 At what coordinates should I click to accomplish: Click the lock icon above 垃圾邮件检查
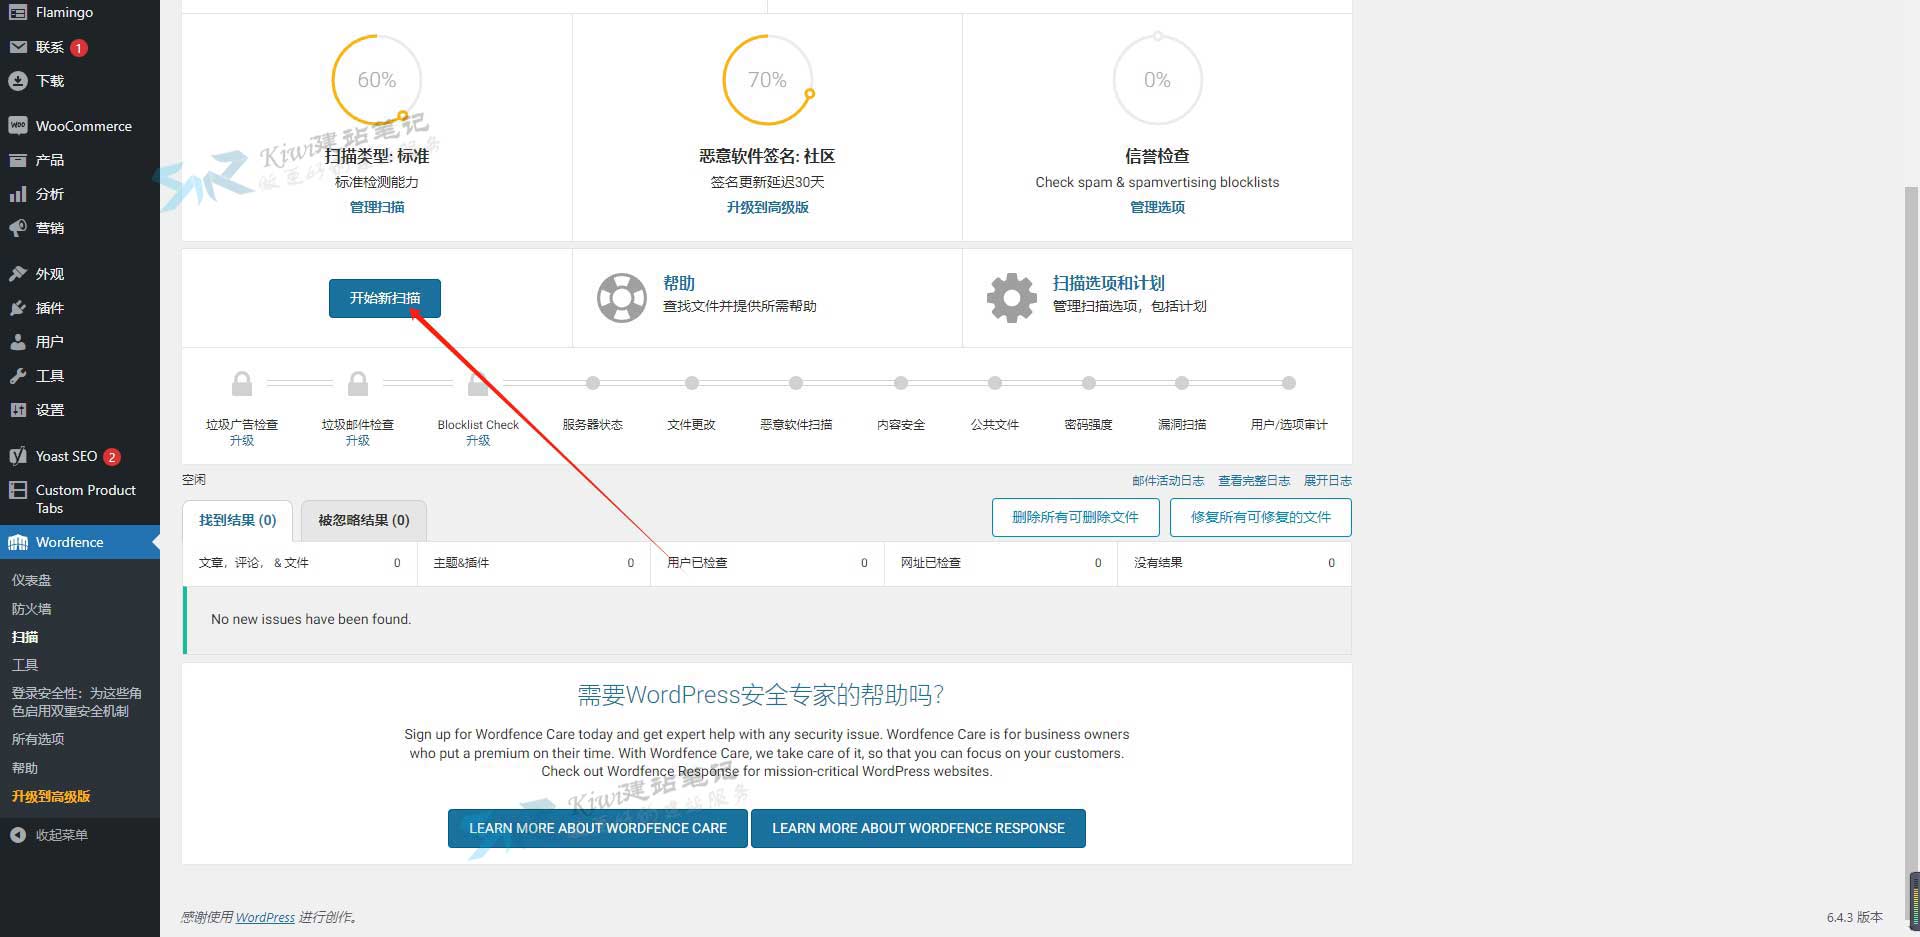coord(358,383)
